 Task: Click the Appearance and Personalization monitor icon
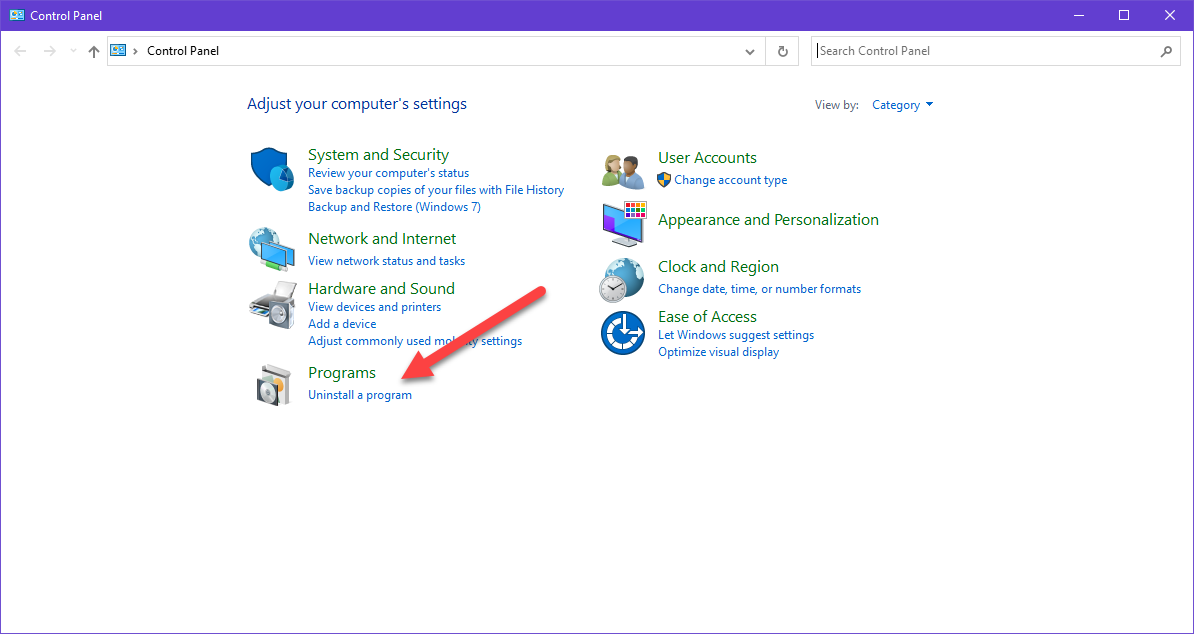coord(624,223)
